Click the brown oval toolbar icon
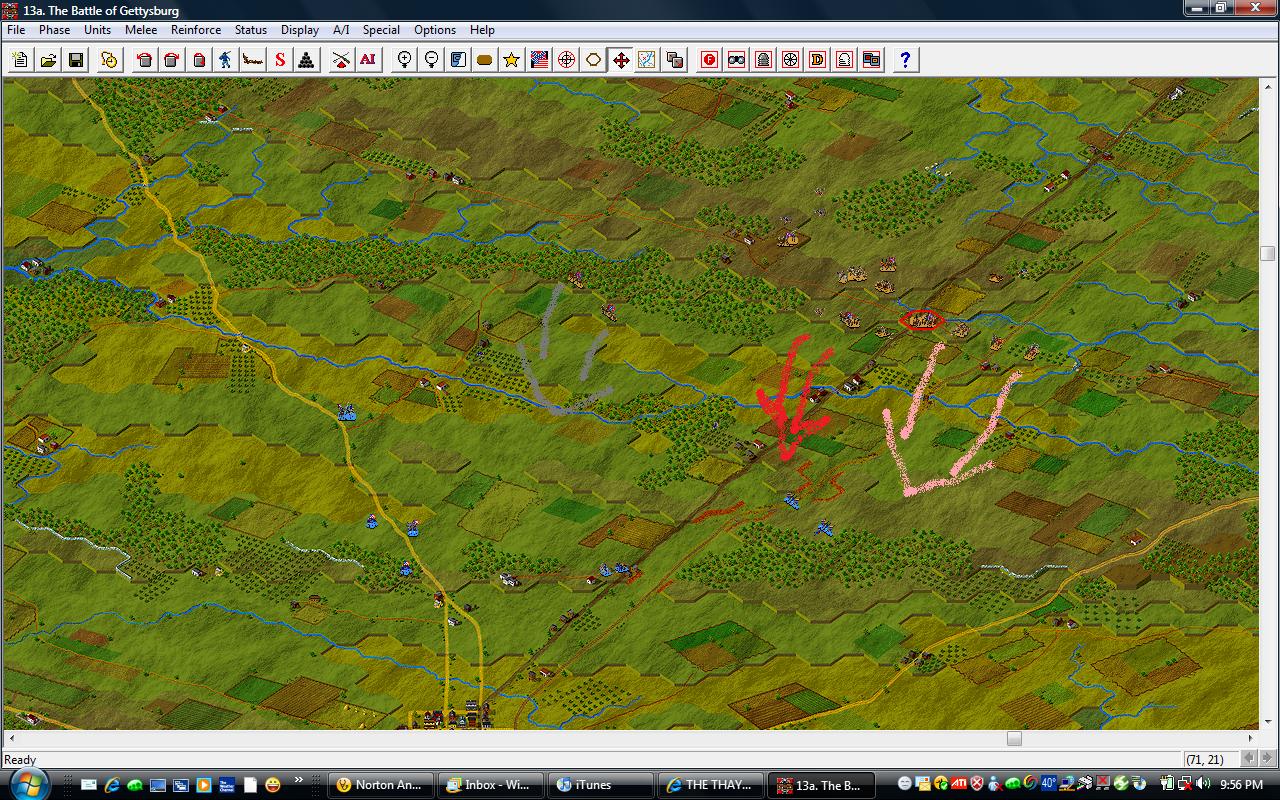Screen dimensions: 1280x800 [485, 60]
